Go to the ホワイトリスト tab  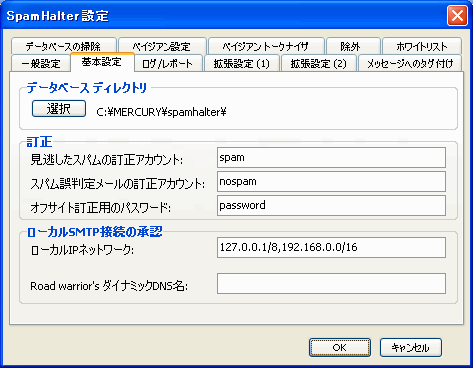pyautogui.click(x=422, y=46)
